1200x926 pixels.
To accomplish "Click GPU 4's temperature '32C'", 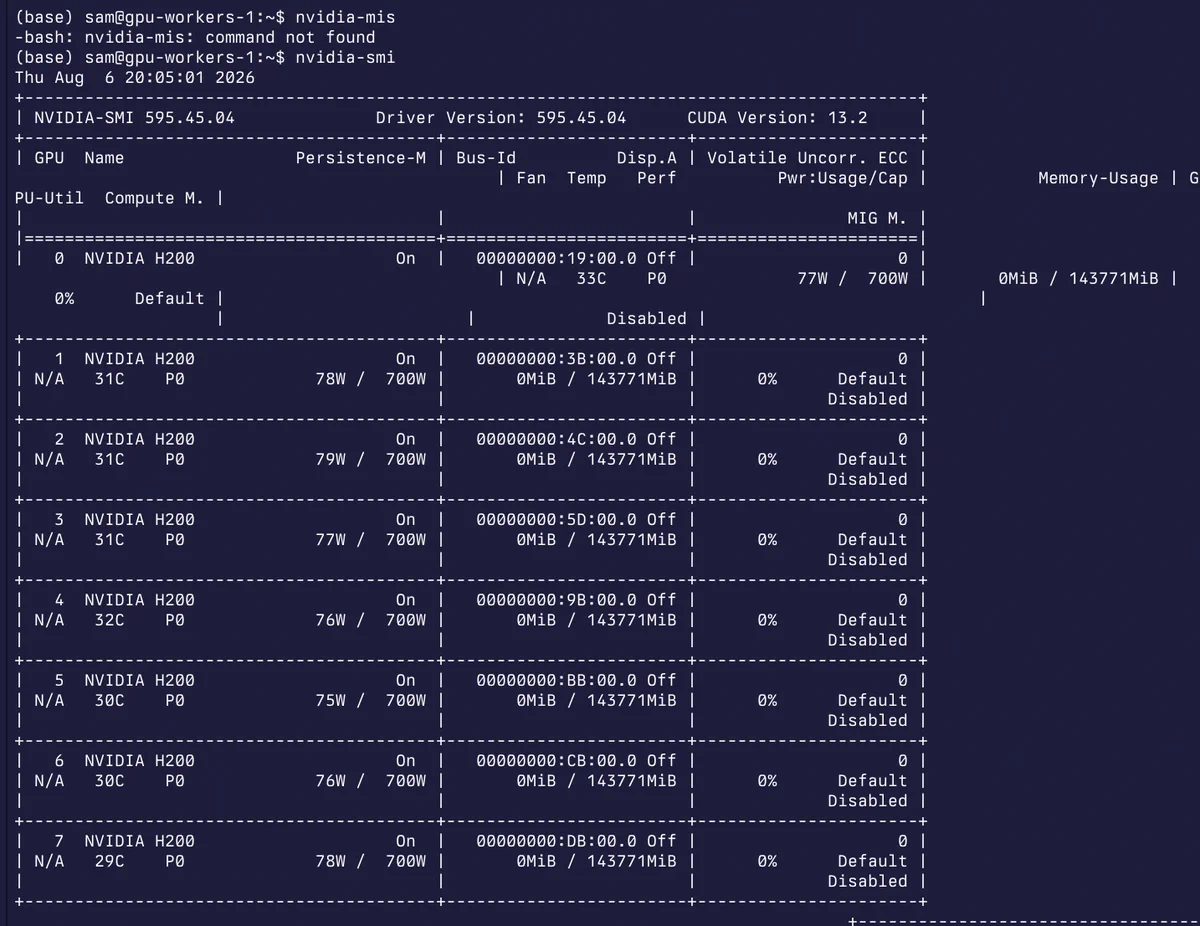I will 109,620.
